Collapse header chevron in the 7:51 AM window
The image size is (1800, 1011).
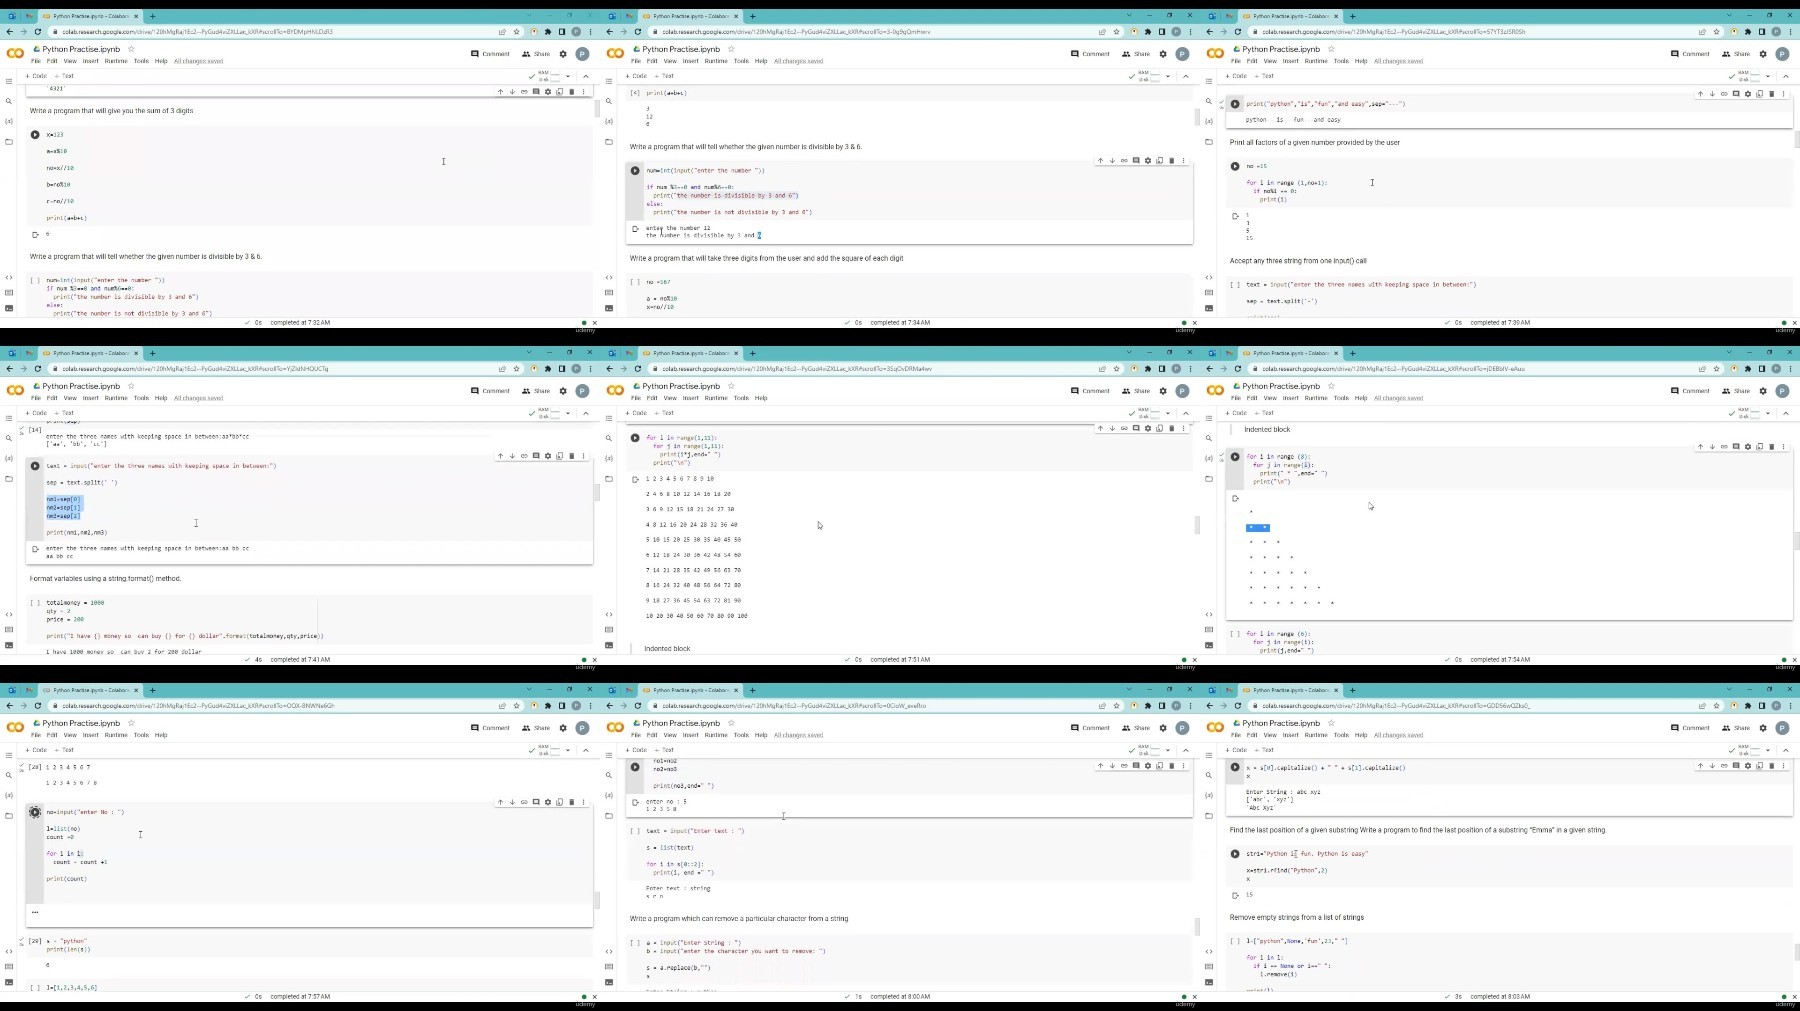(x=1186, y=413)
